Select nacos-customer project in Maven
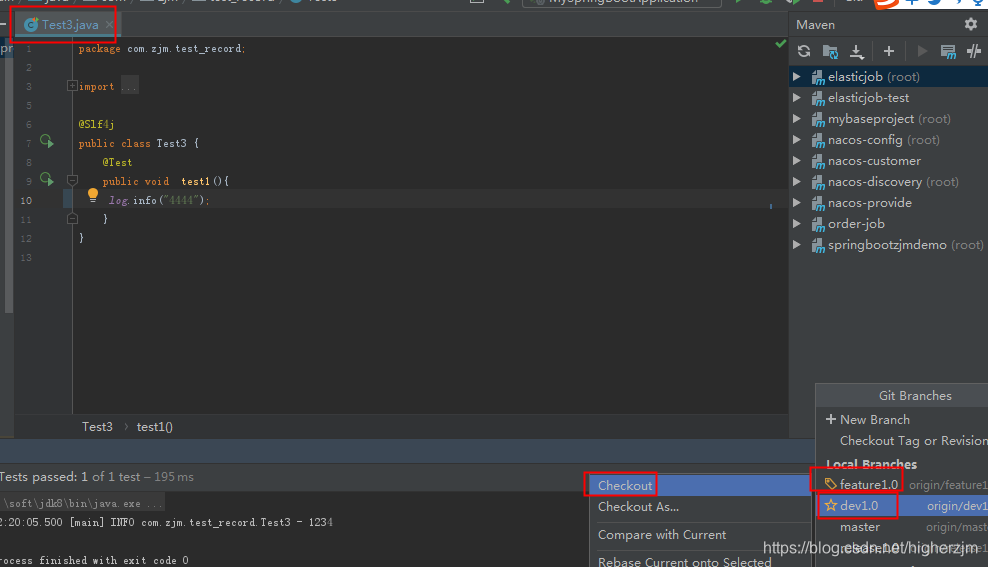Image resolution: width=988 pixels, height=567 pixels. tap(888, 161)
